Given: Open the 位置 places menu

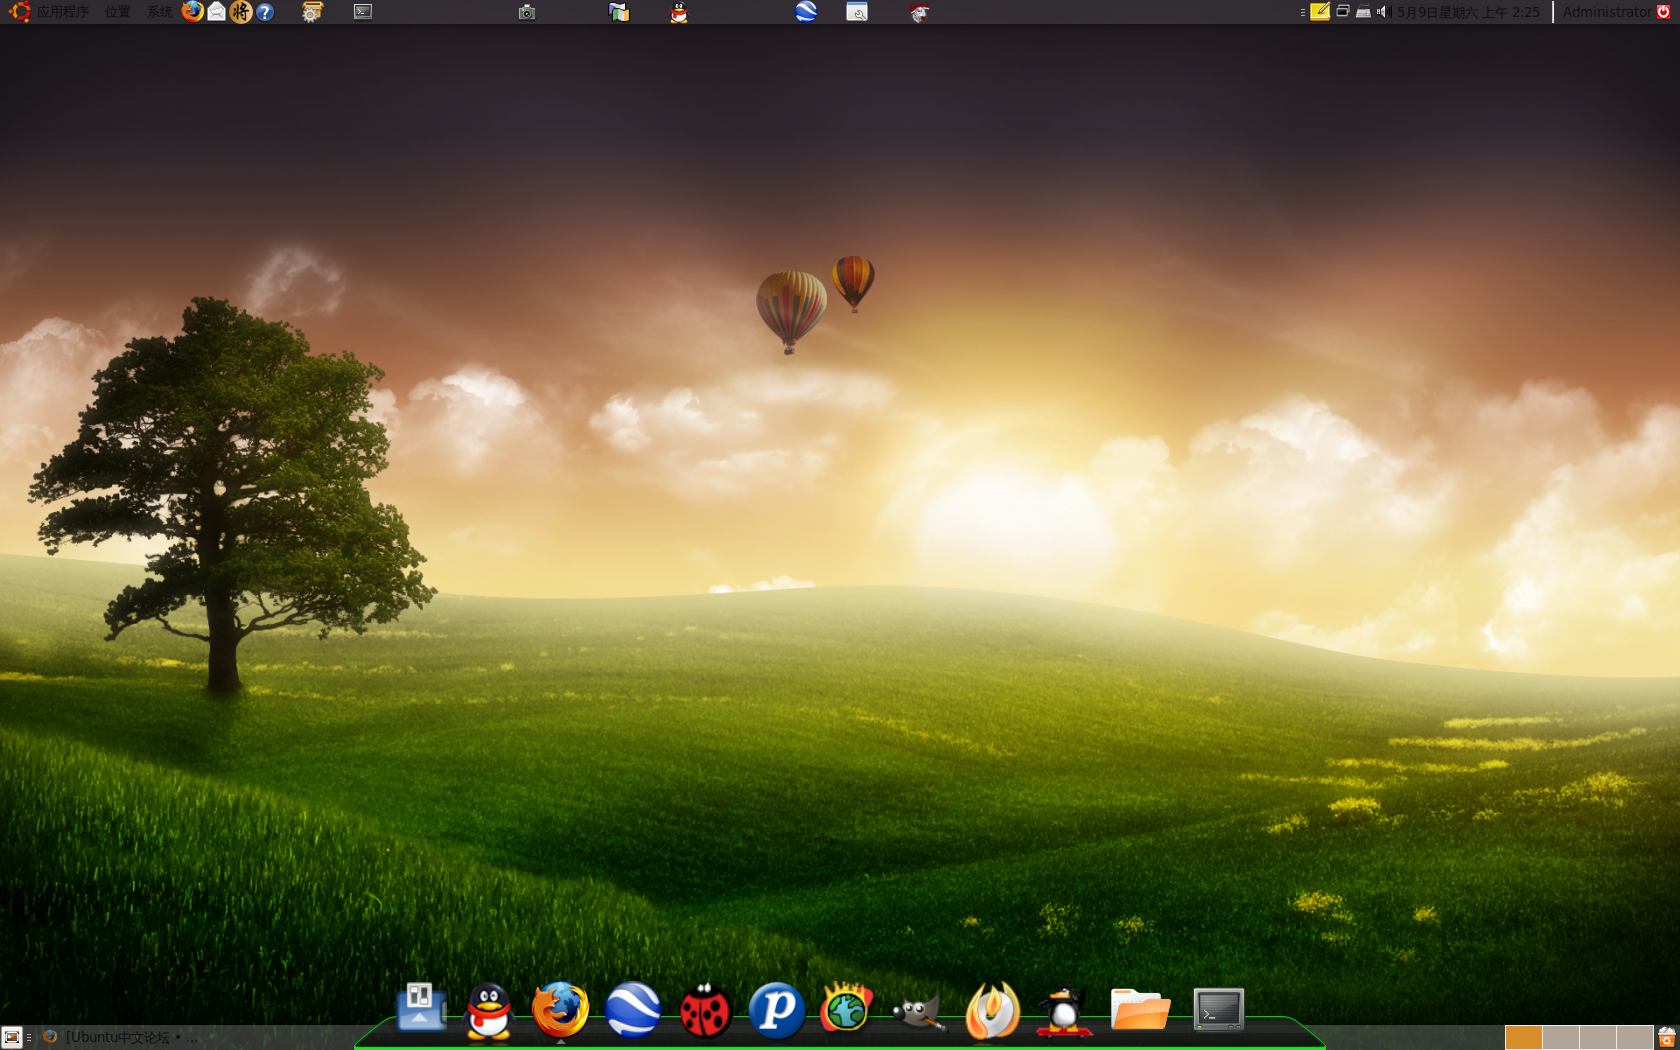Looking at the screenshot, I should [117, 12].
